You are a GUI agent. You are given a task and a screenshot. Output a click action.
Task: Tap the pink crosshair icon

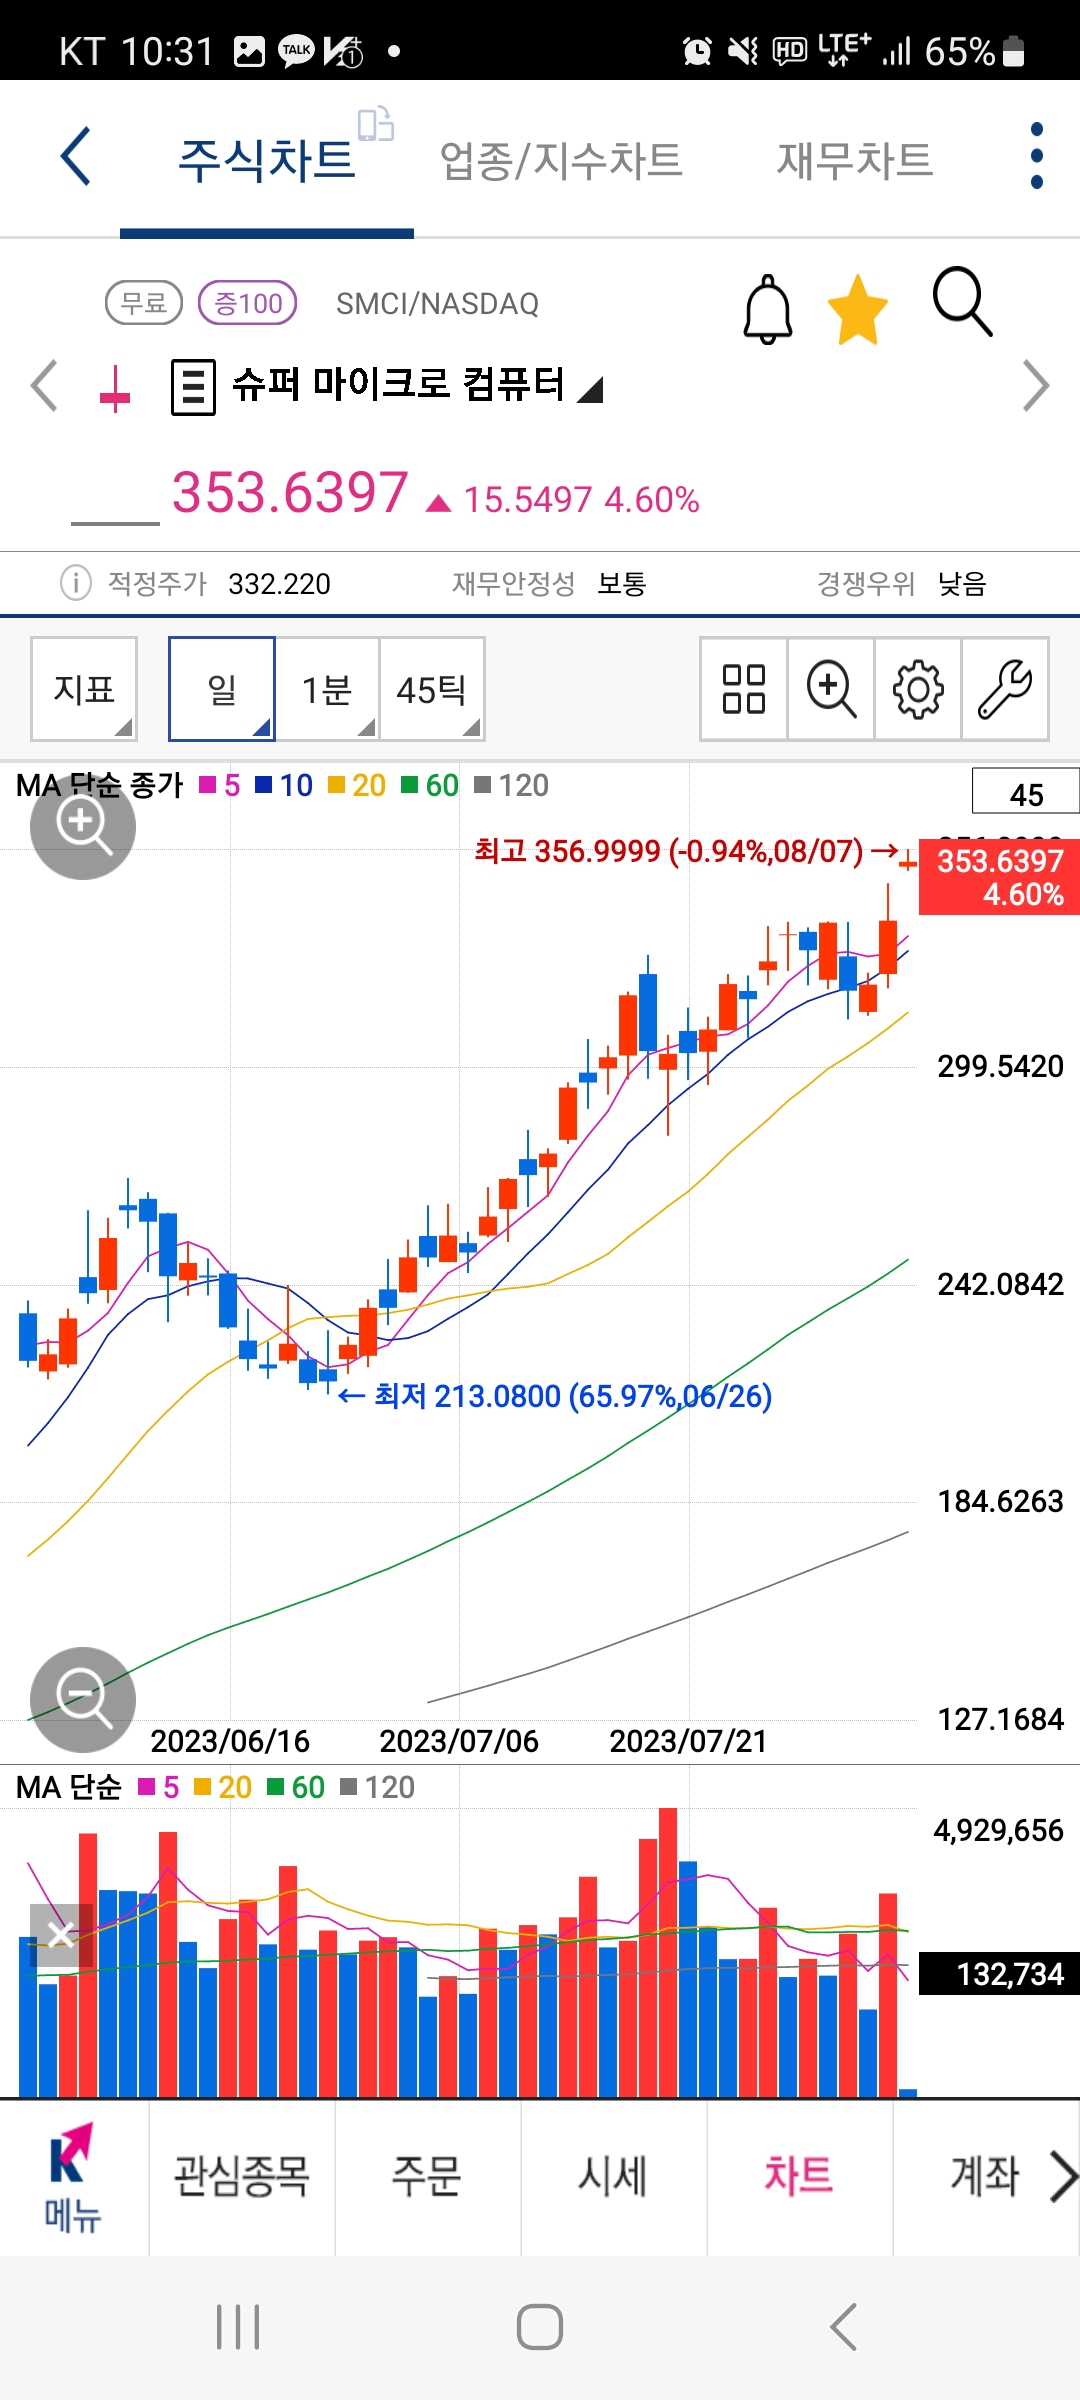pyautogui.click(x=115, y=389)
